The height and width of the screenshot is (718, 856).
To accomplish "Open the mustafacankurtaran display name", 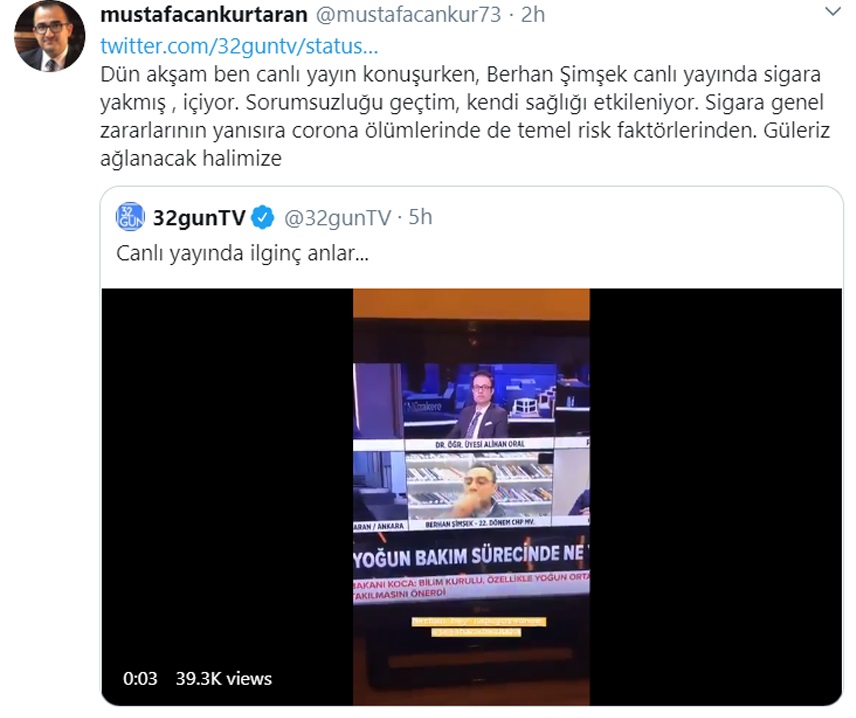I will (x=204, y=15).
